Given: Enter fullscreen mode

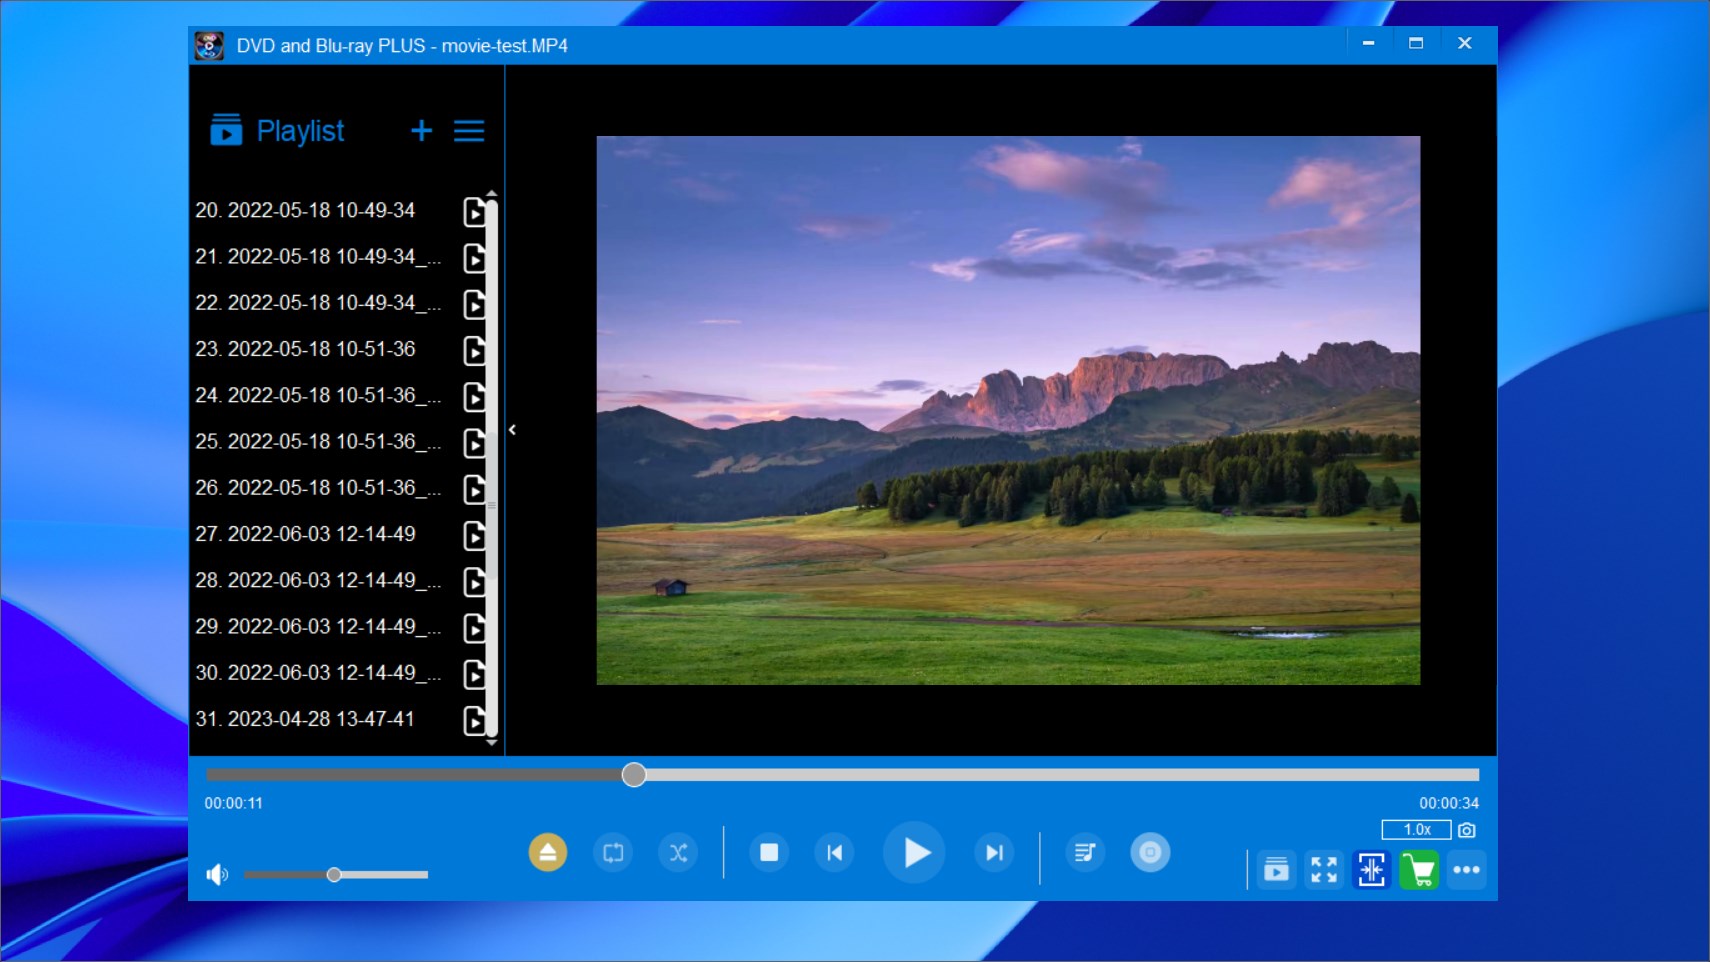Looking at the screenshot, I should pyautogui.click(x=1324, y=870).
